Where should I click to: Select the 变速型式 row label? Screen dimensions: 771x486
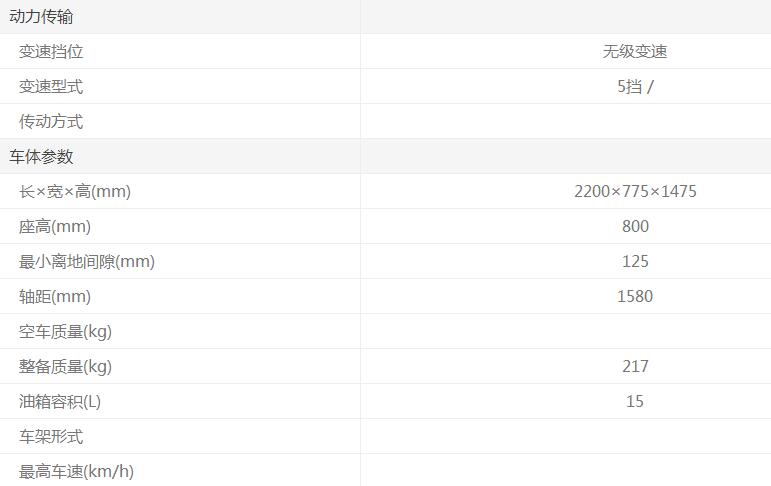pos(51,87)
